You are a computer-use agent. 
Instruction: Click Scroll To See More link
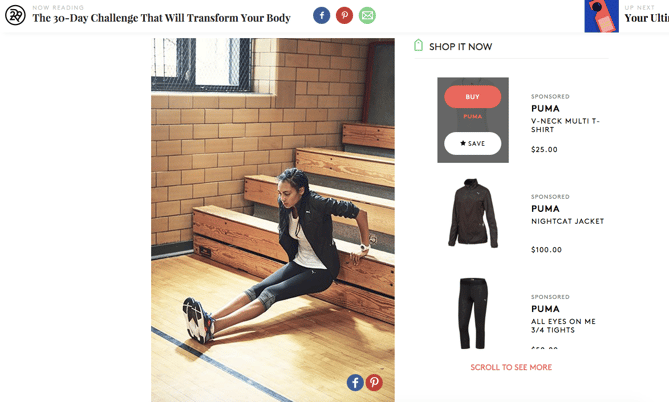[511, 367]
